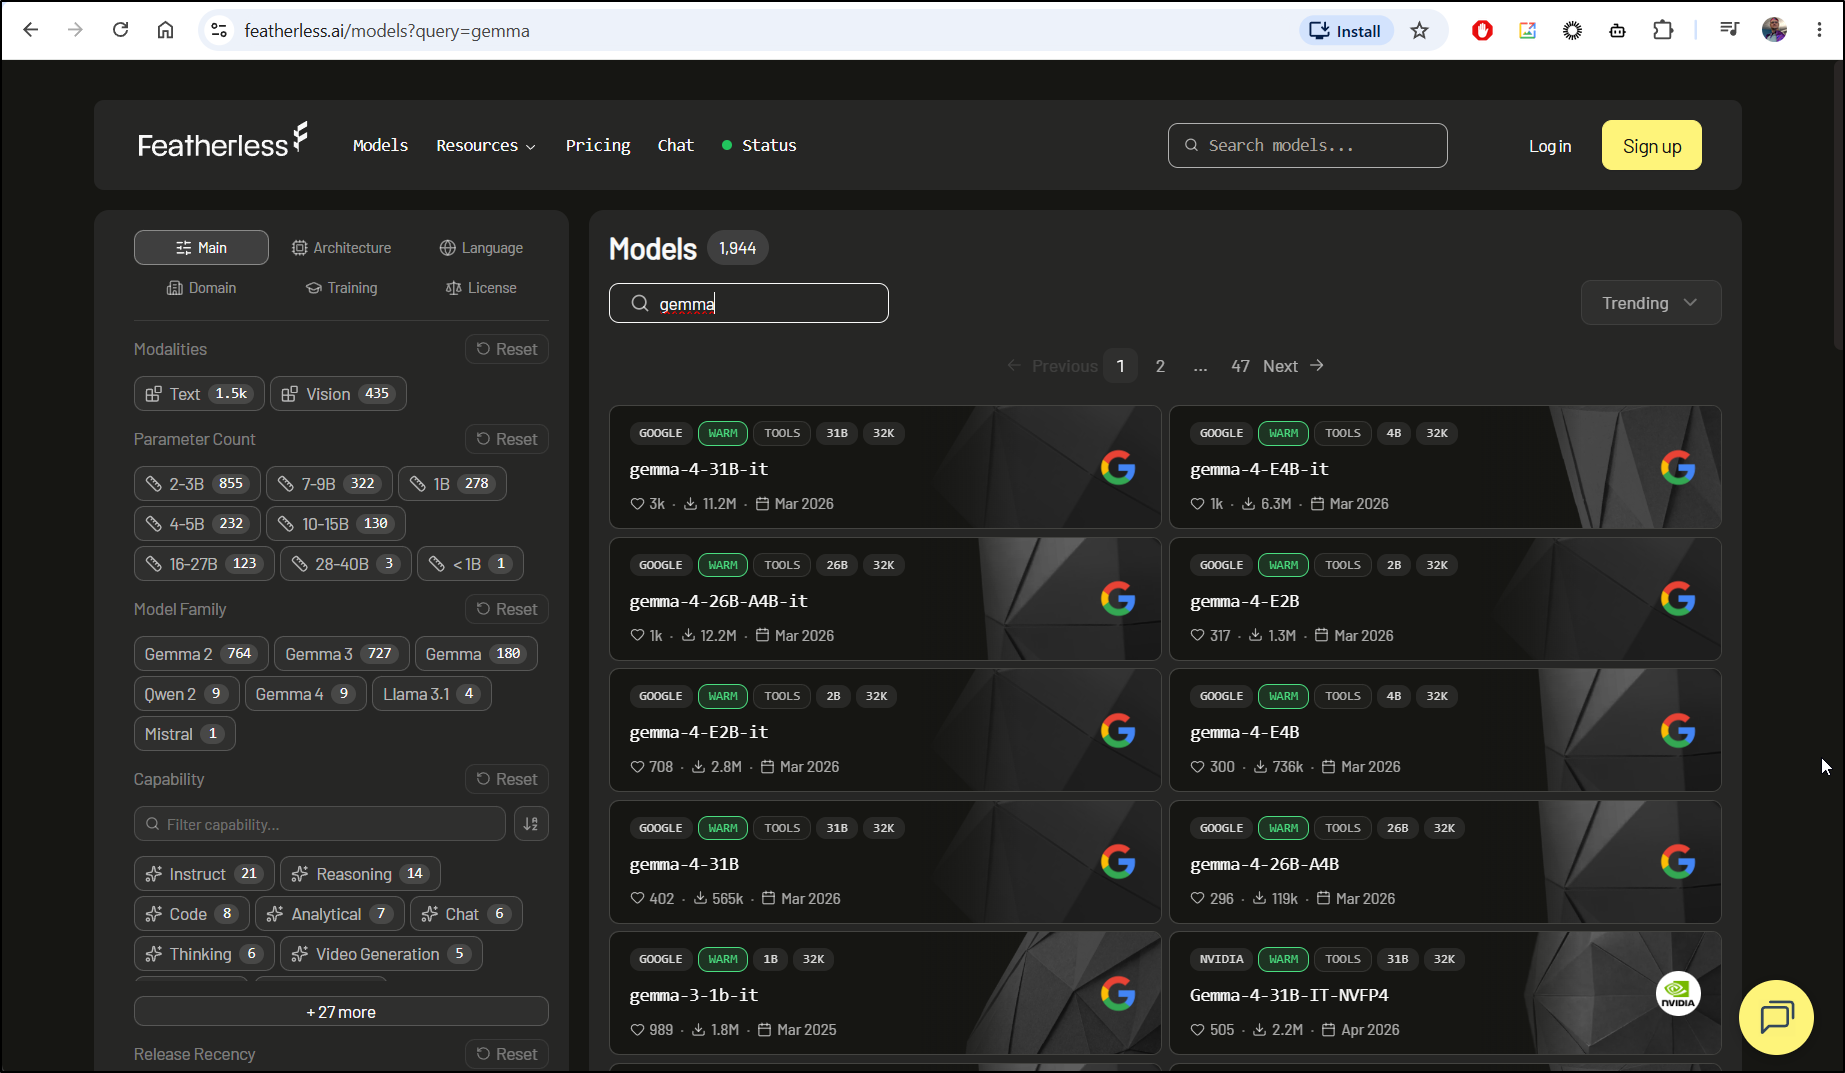Click the sunburst extension icon in toolbar
The width and height of the screenshot is (1845, 1073).
(1573, 31)
